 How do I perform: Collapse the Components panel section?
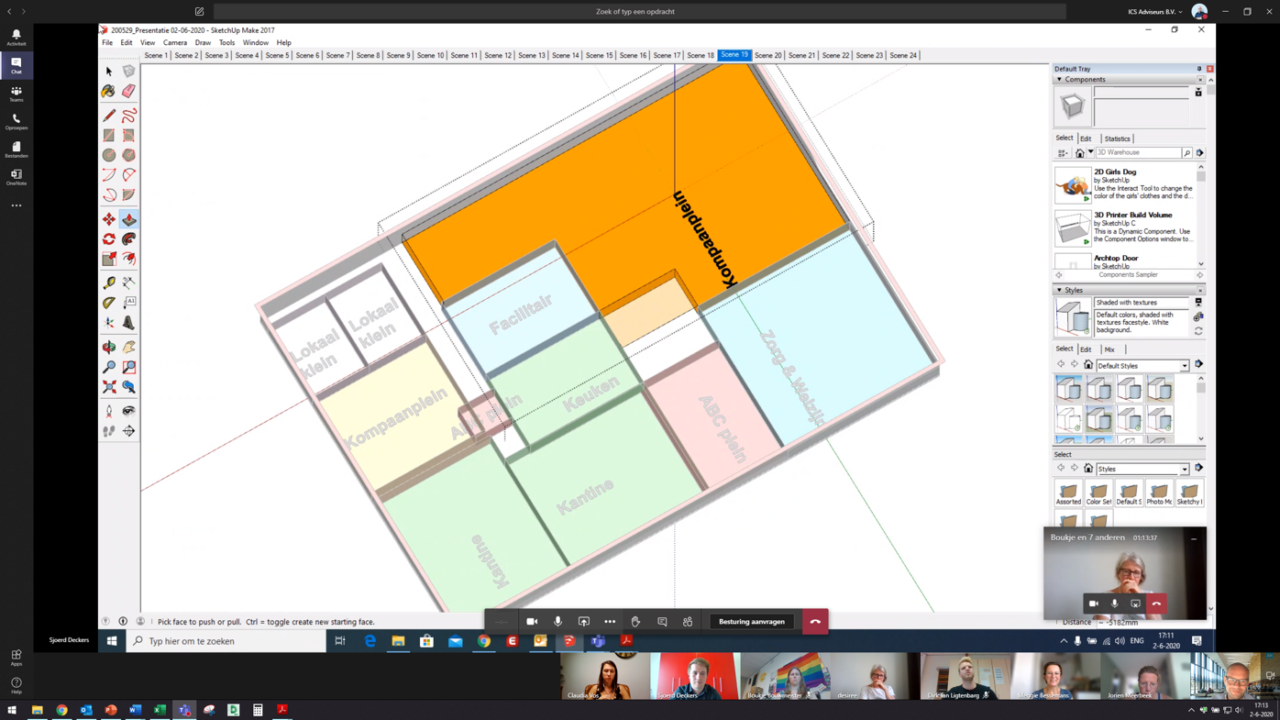tap(1060, 79)
